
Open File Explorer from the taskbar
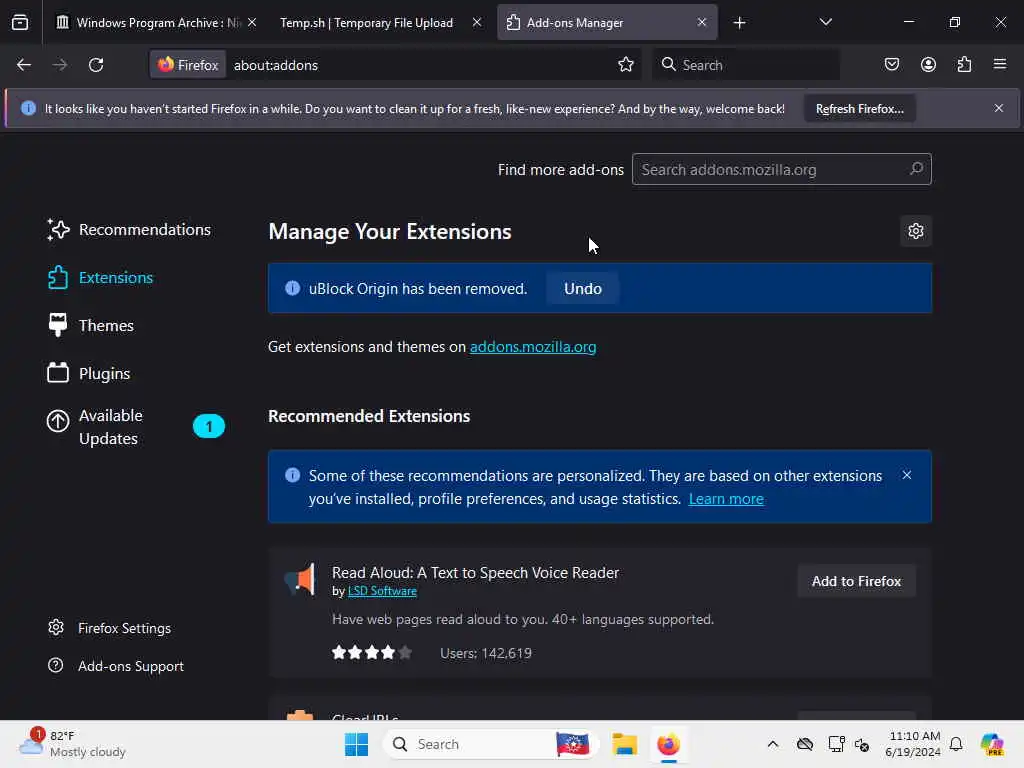[x=624, y=744]
